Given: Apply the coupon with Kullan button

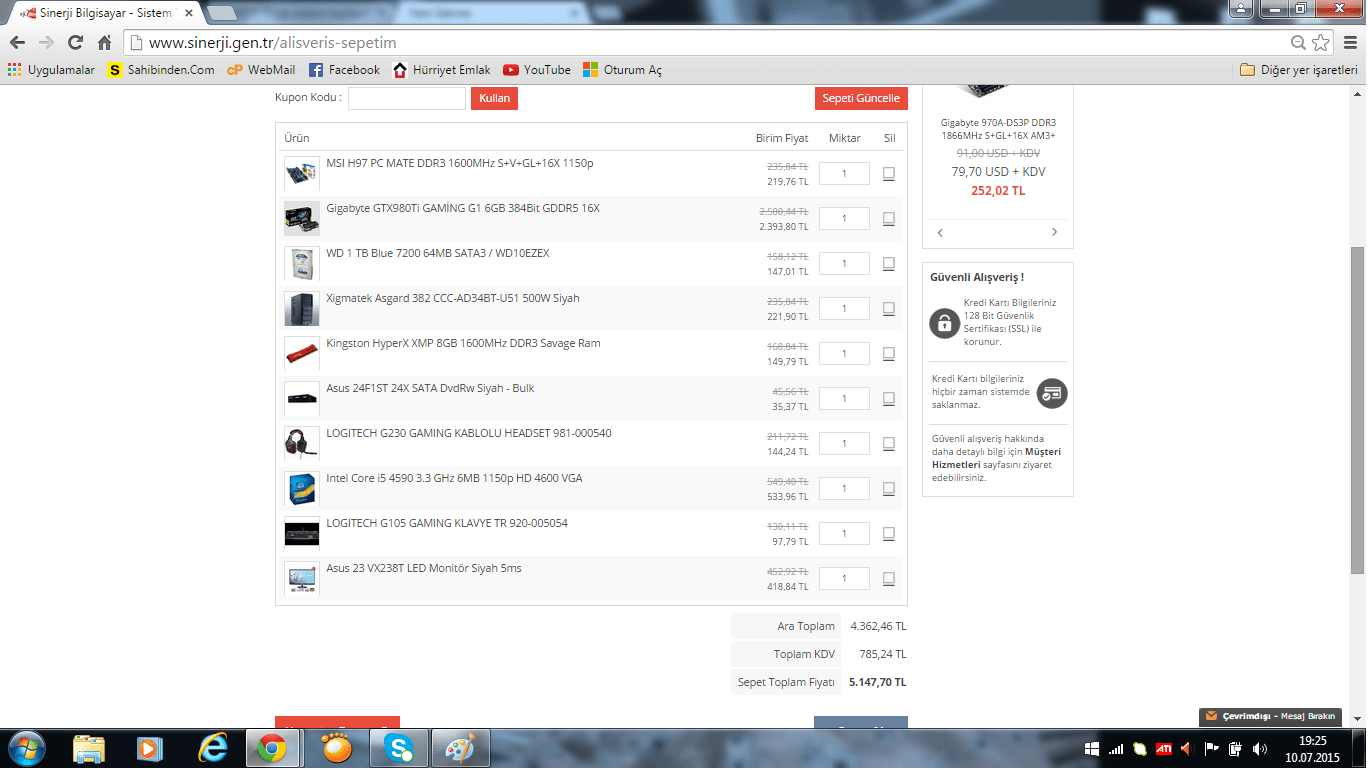Looking at the screenshot, I should (x=494, y=98).
